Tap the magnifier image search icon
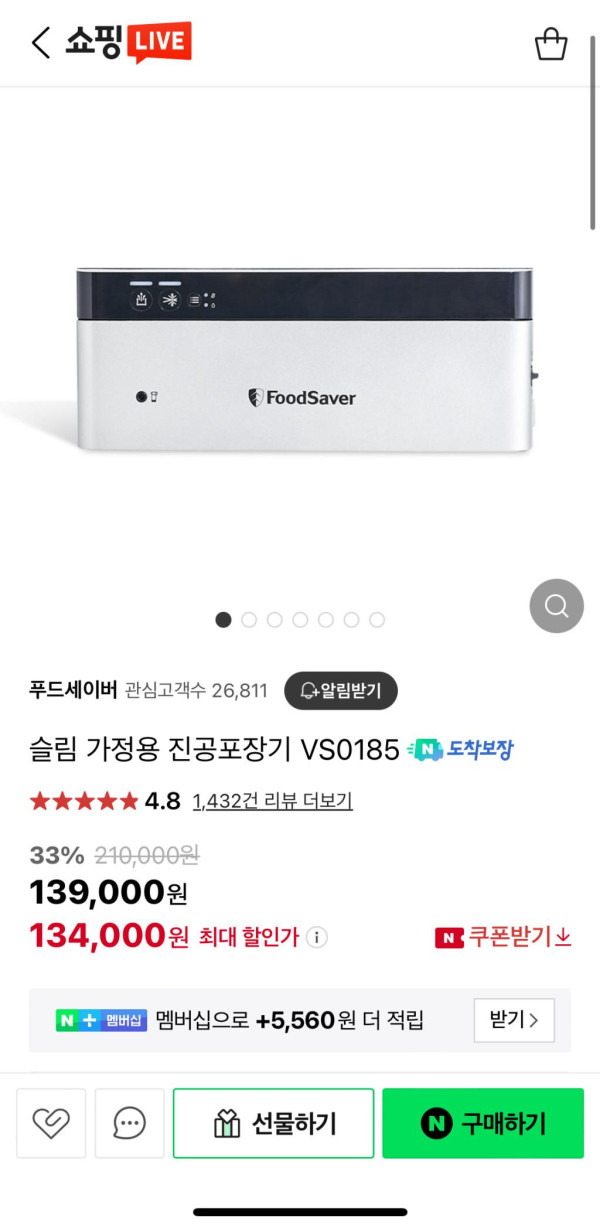 tap(556, 606)
